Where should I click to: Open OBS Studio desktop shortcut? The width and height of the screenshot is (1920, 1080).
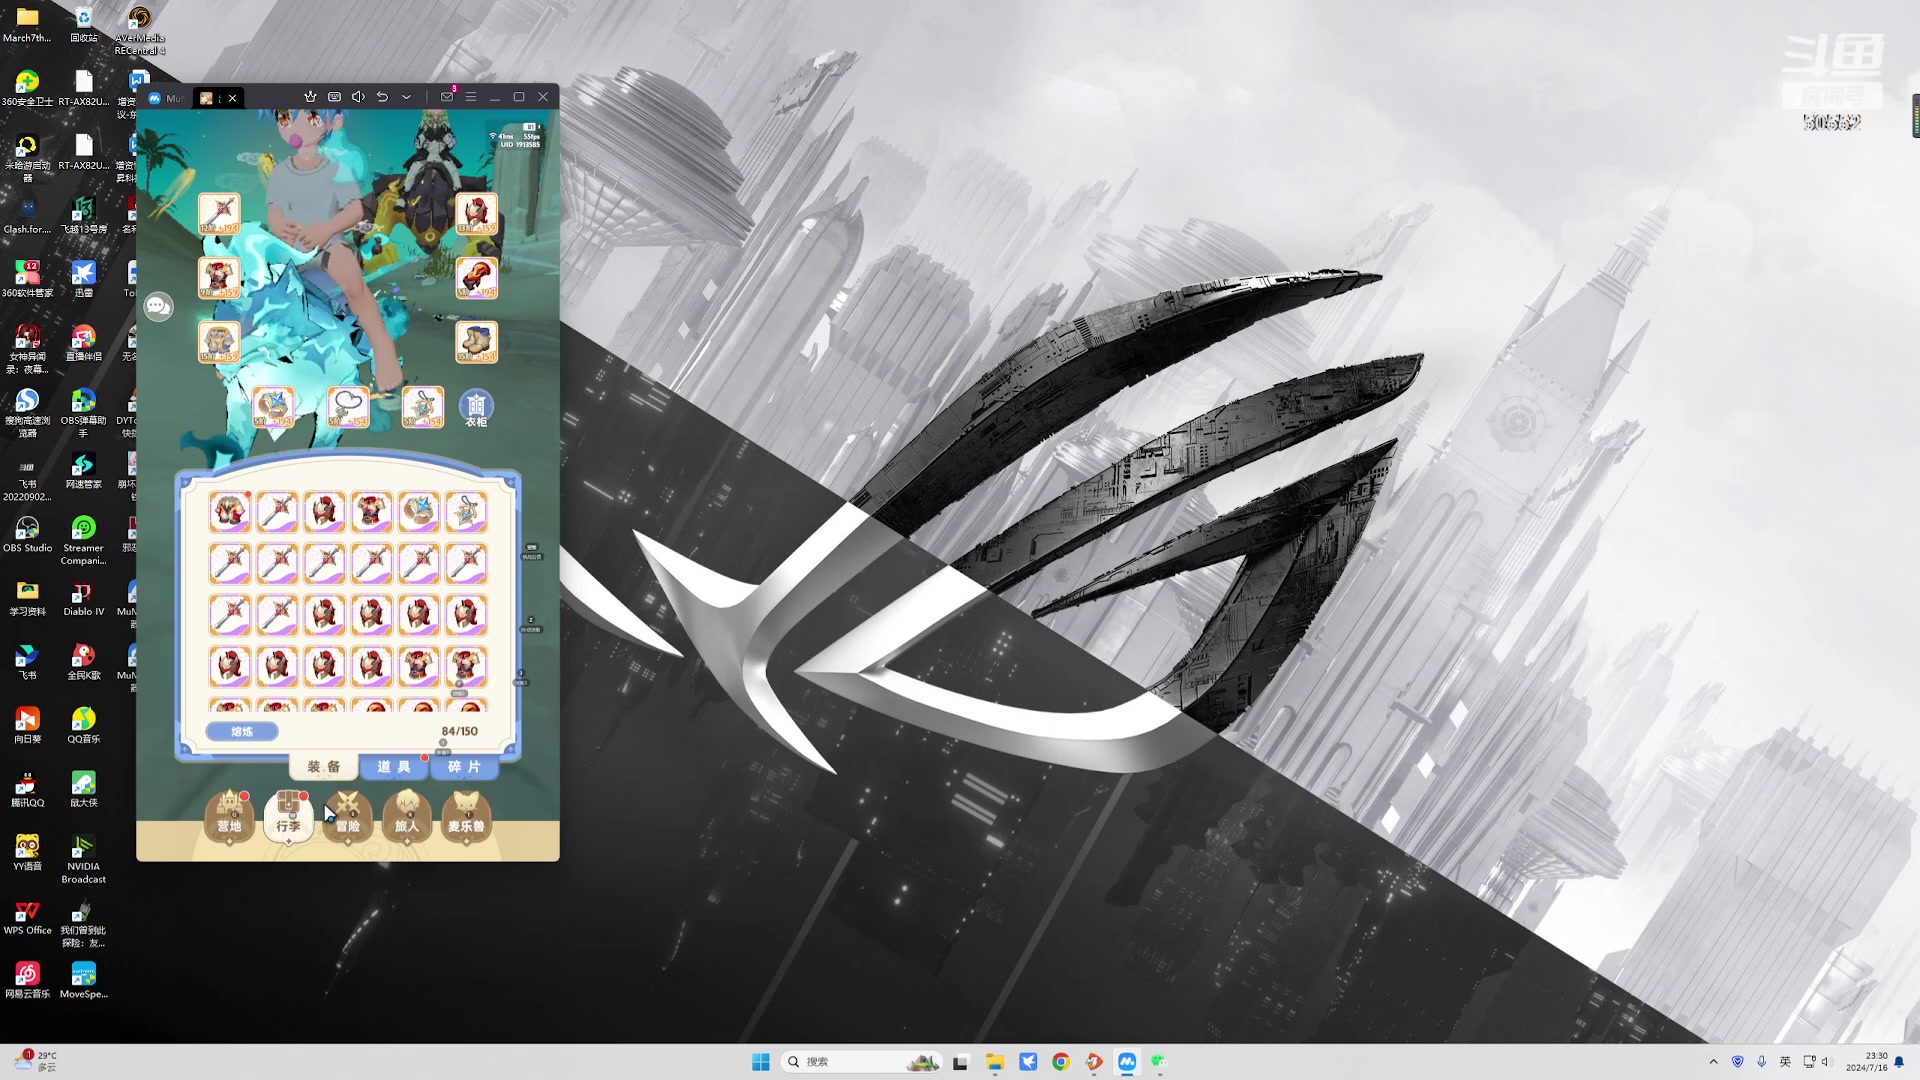(27, 535)
